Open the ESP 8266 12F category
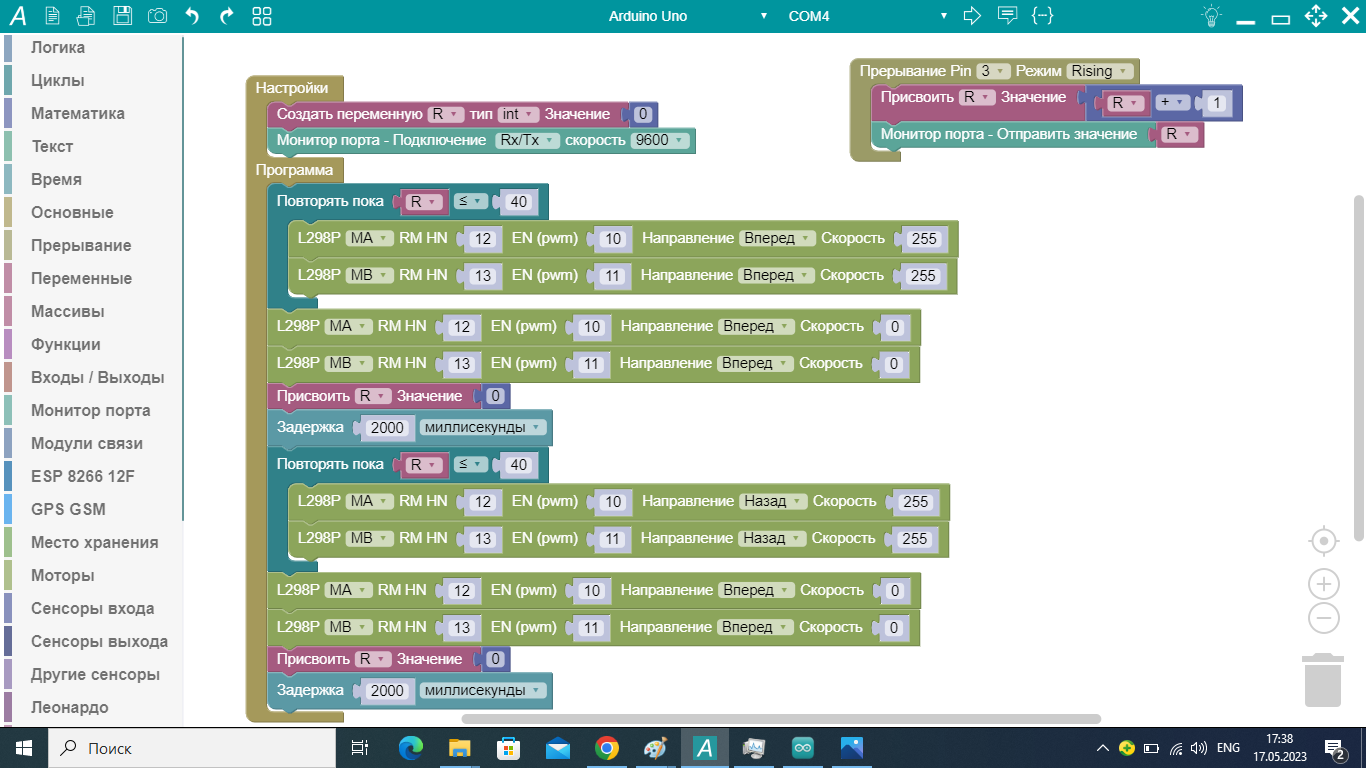This screenshot has height=768, width=1366. [83, 476]
